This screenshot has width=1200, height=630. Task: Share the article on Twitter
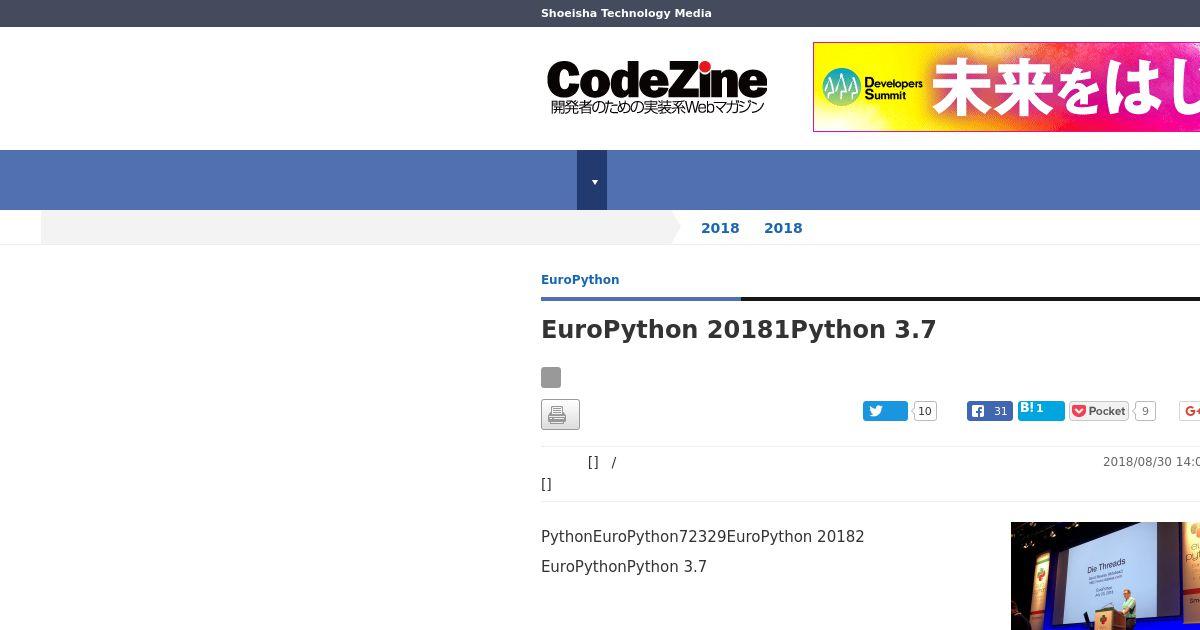885,411
